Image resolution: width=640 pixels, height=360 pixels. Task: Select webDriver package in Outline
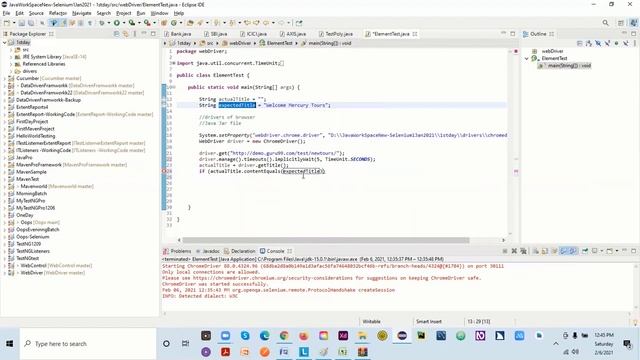[552, 51]
